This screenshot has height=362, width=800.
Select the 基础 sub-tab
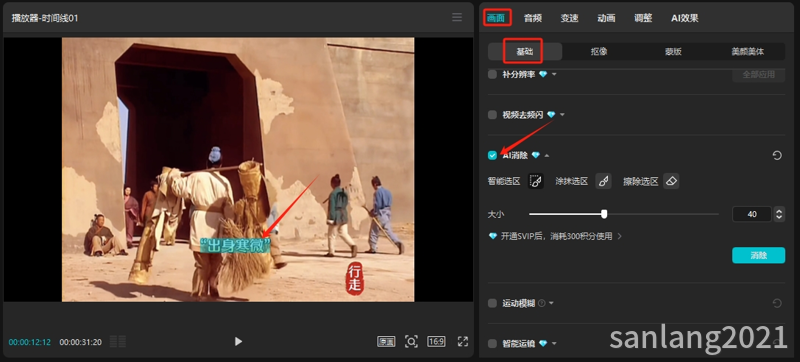pos(525,51)
